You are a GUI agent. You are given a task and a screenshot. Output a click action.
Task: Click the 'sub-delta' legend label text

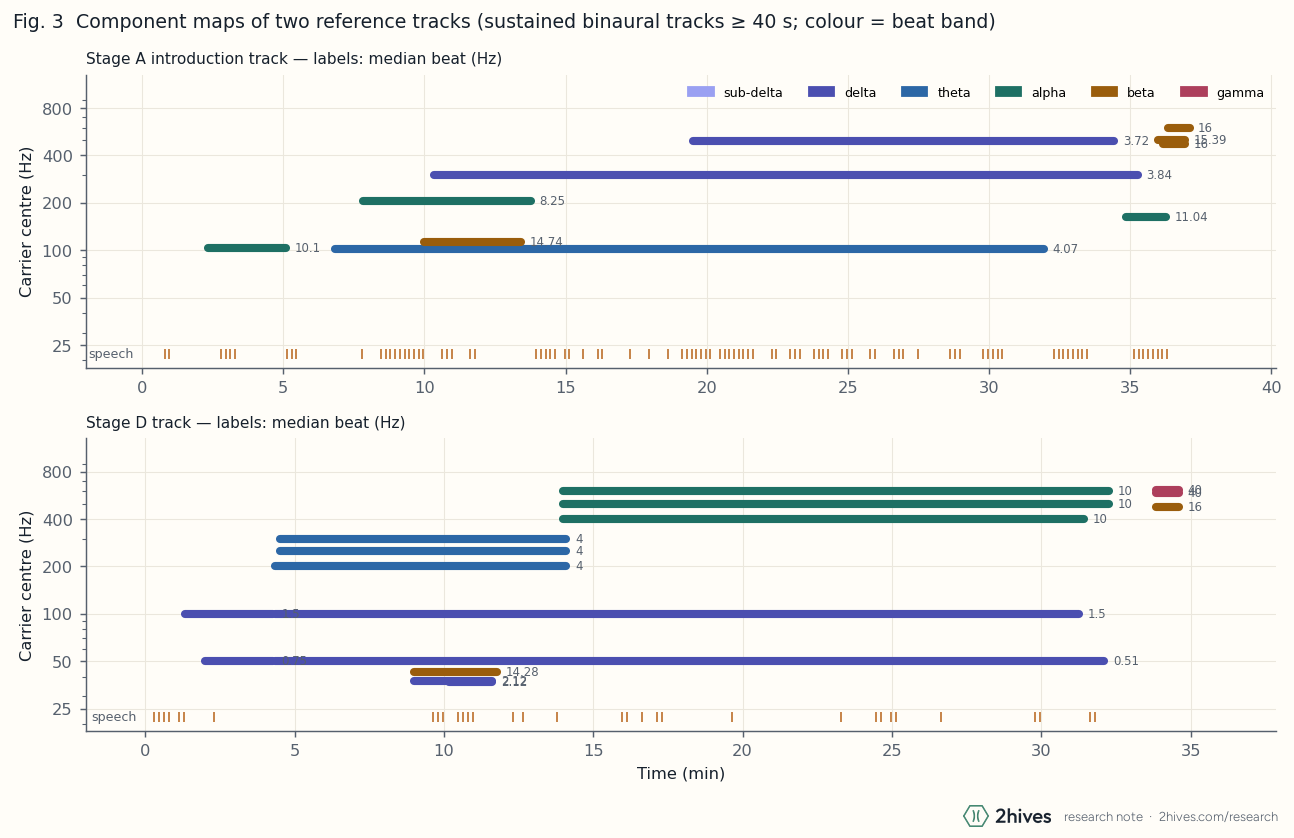click(x=753, y=93)
